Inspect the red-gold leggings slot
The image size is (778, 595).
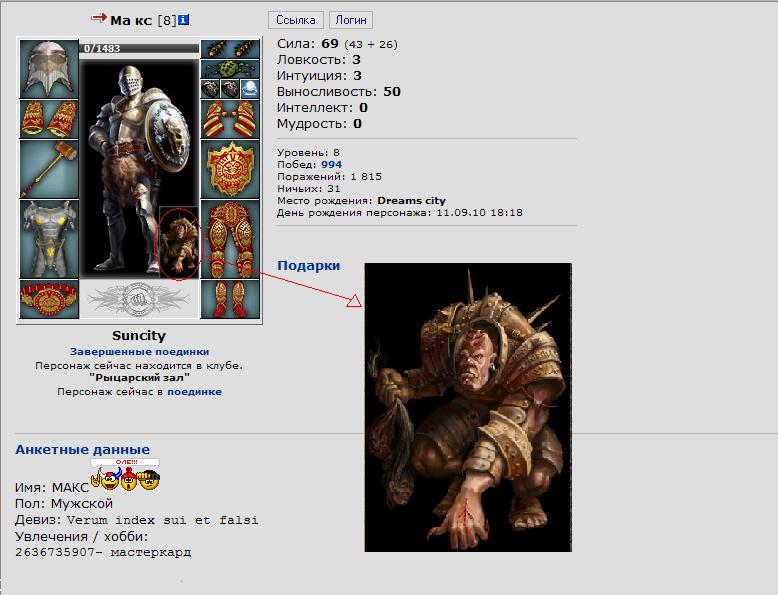(x=230, y=239)
